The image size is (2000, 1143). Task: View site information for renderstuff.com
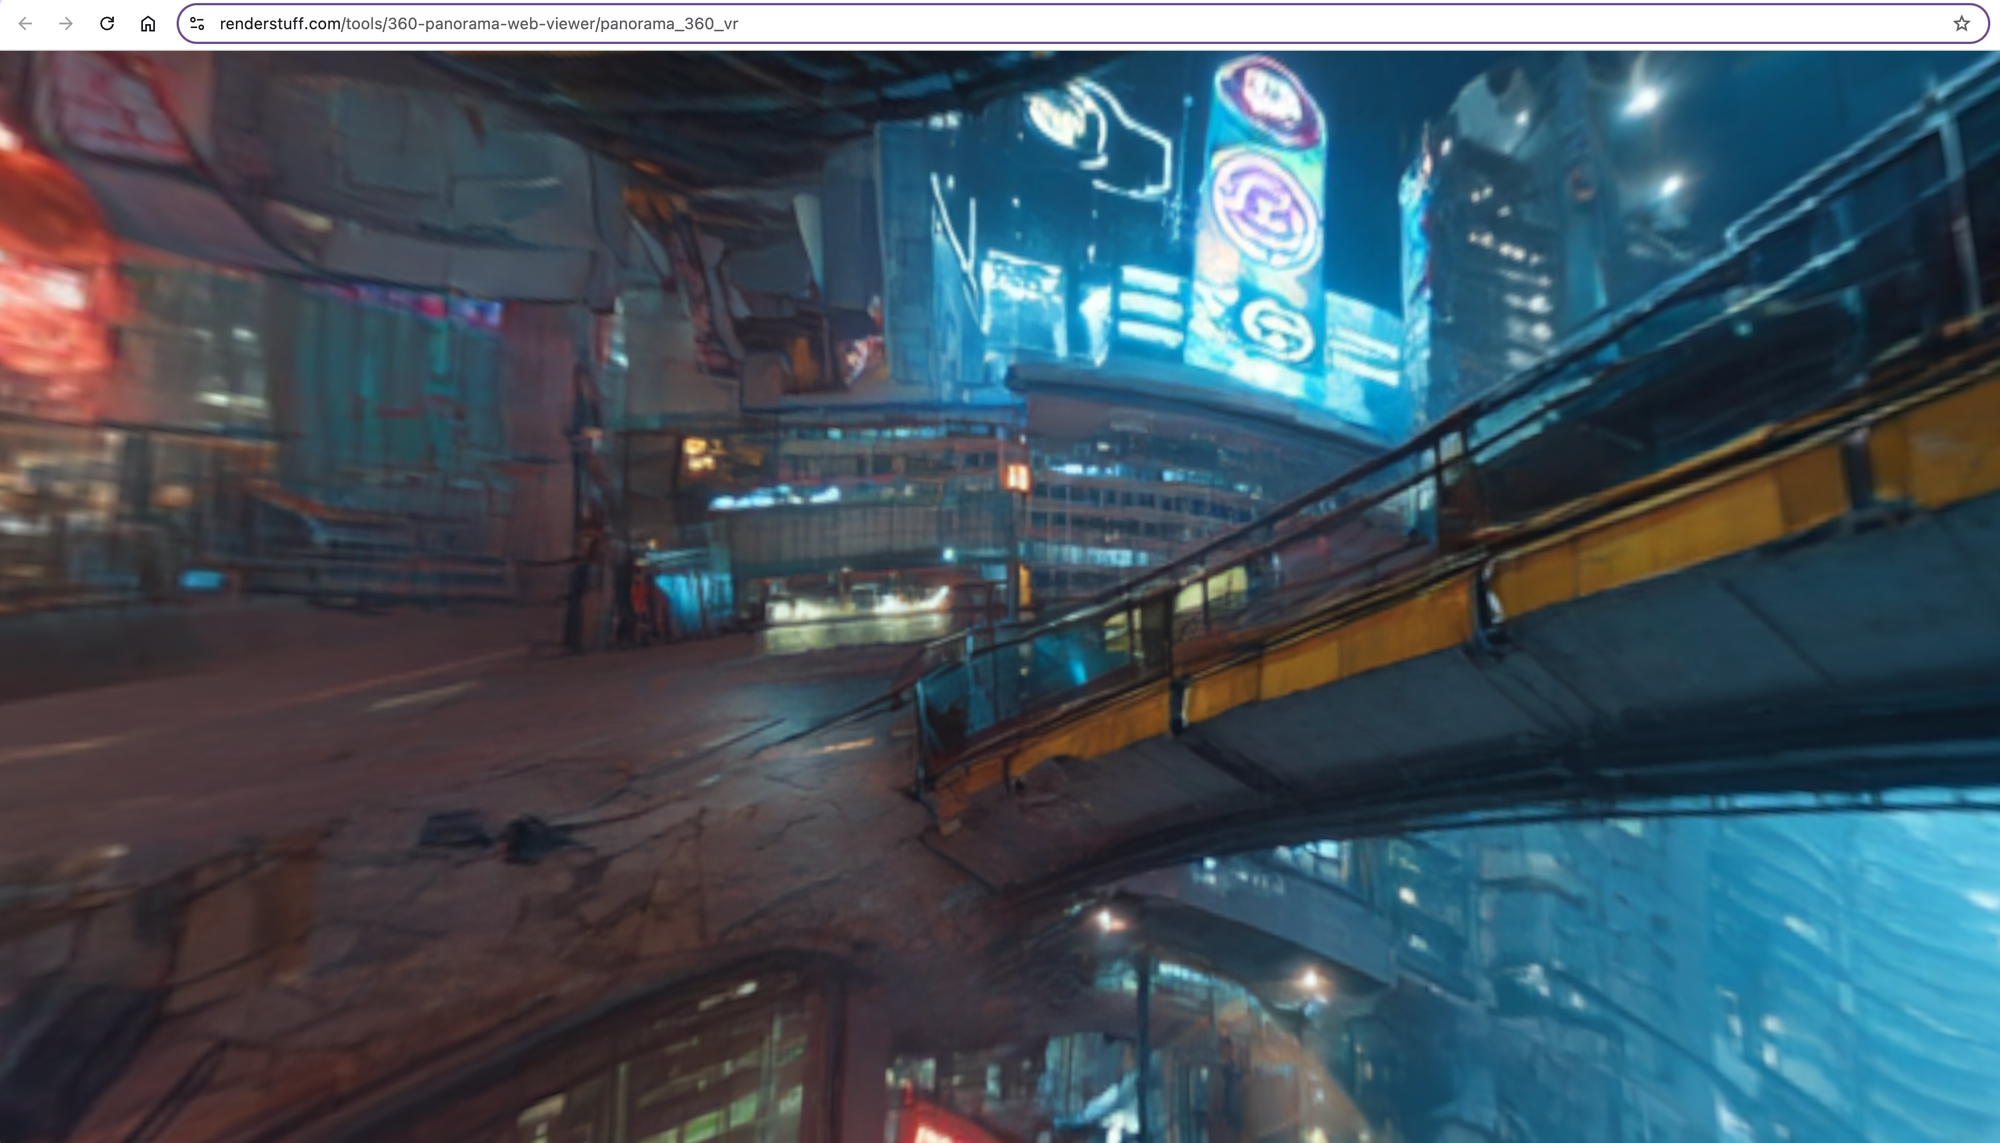[x=197, y=24]
